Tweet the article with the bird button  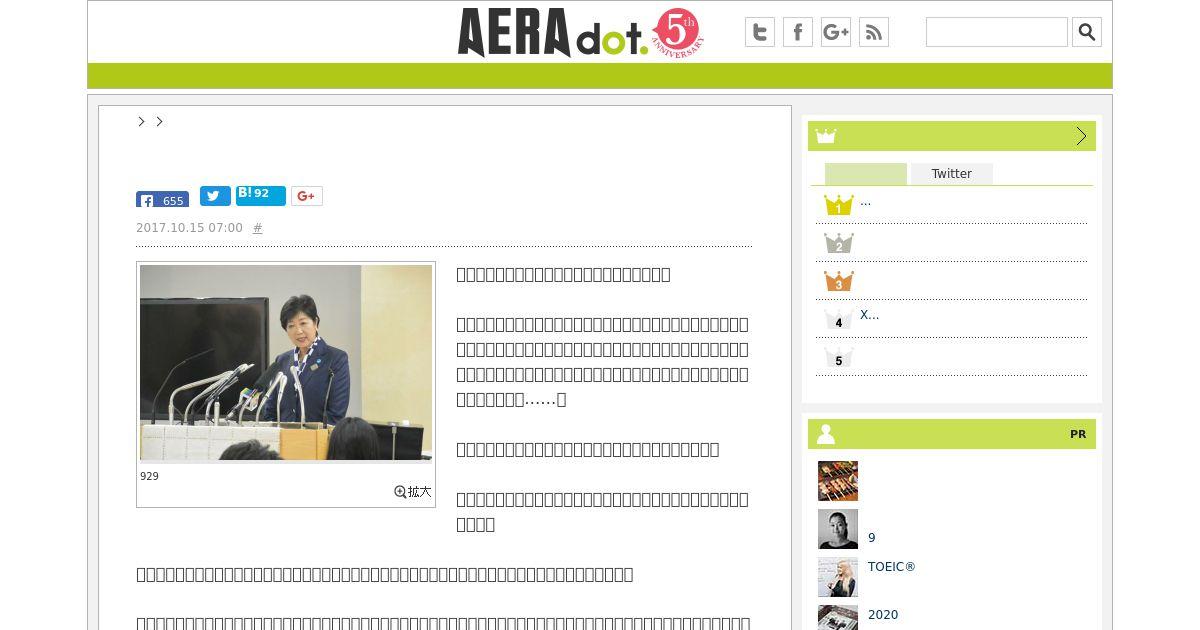215,196
